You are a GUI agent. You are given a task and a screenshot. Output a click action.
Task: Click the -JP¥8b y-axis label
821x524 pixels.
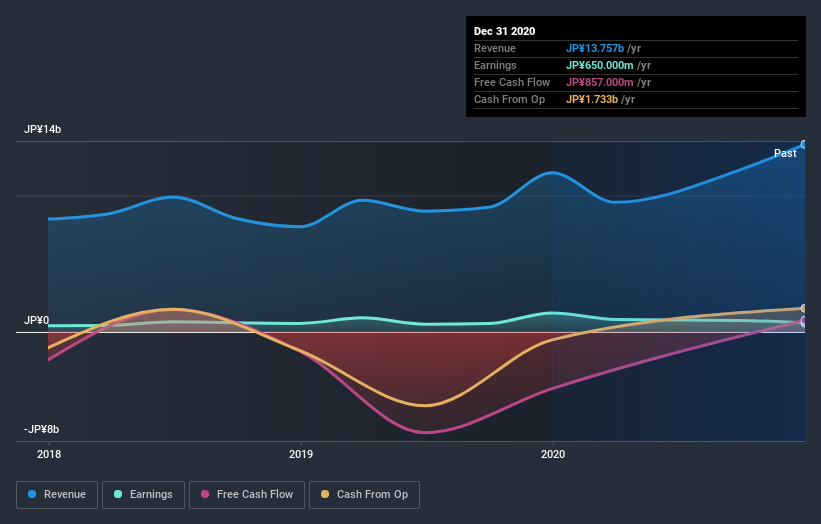point(41,429)
